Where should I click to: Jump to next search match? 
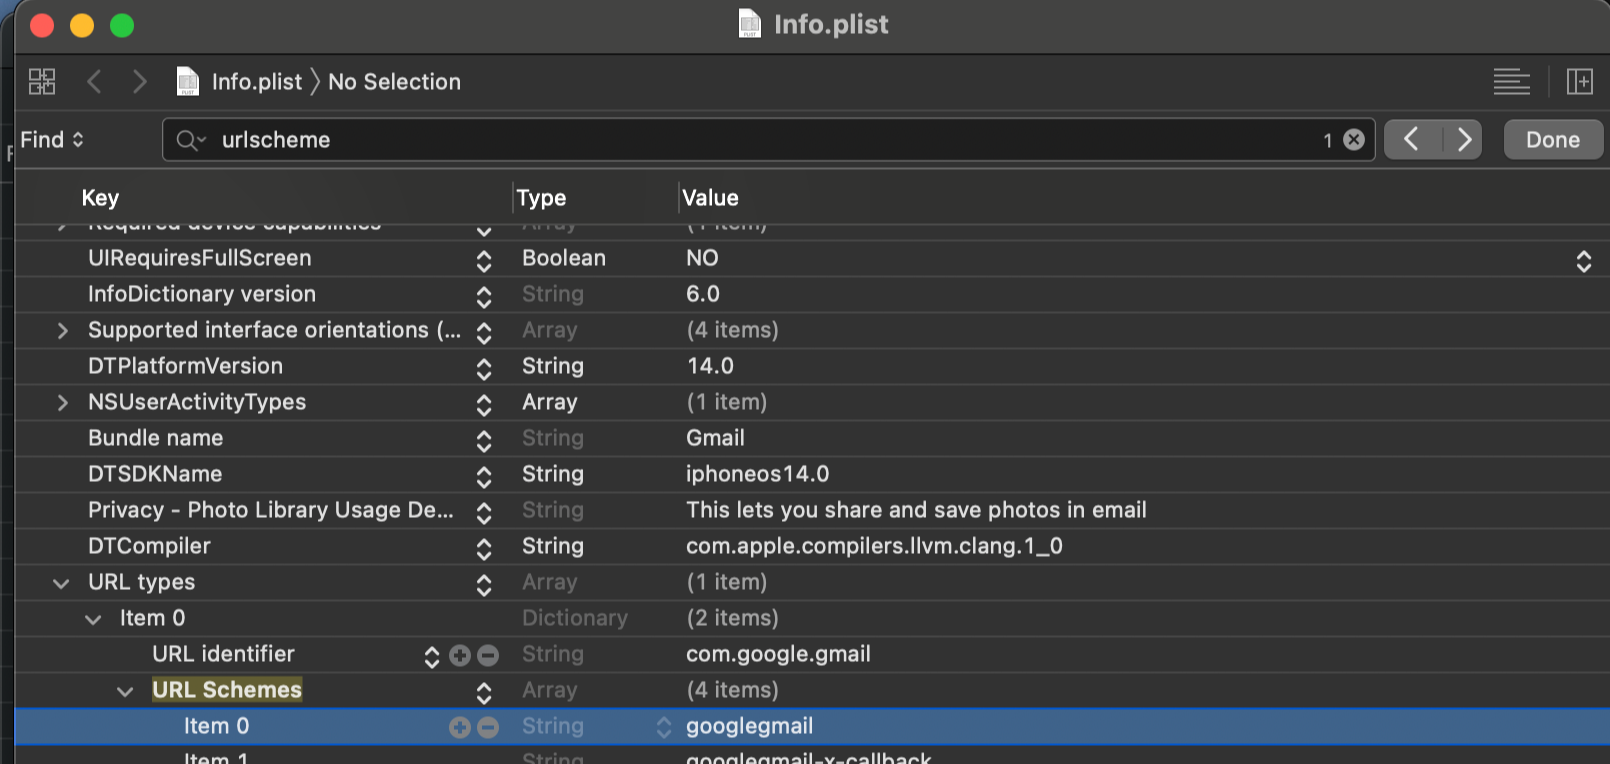(1463, 140)
